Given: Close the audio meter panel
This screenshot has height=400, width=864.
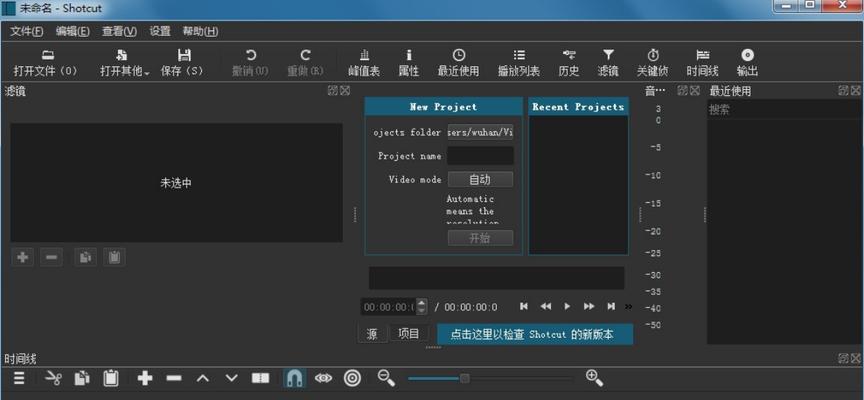Looking at the screenshot, I should (x=694, y=91).
